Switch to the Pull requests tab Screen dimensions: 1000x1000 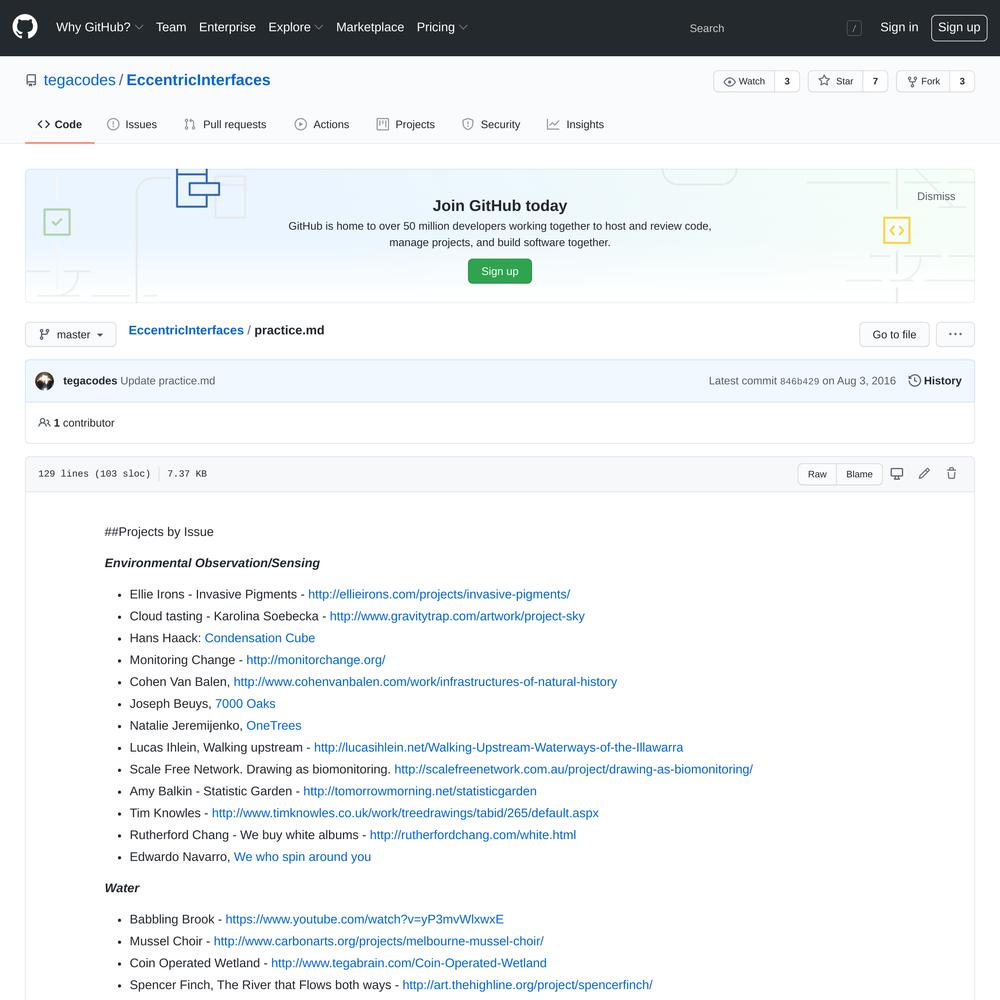pos(225,124)
